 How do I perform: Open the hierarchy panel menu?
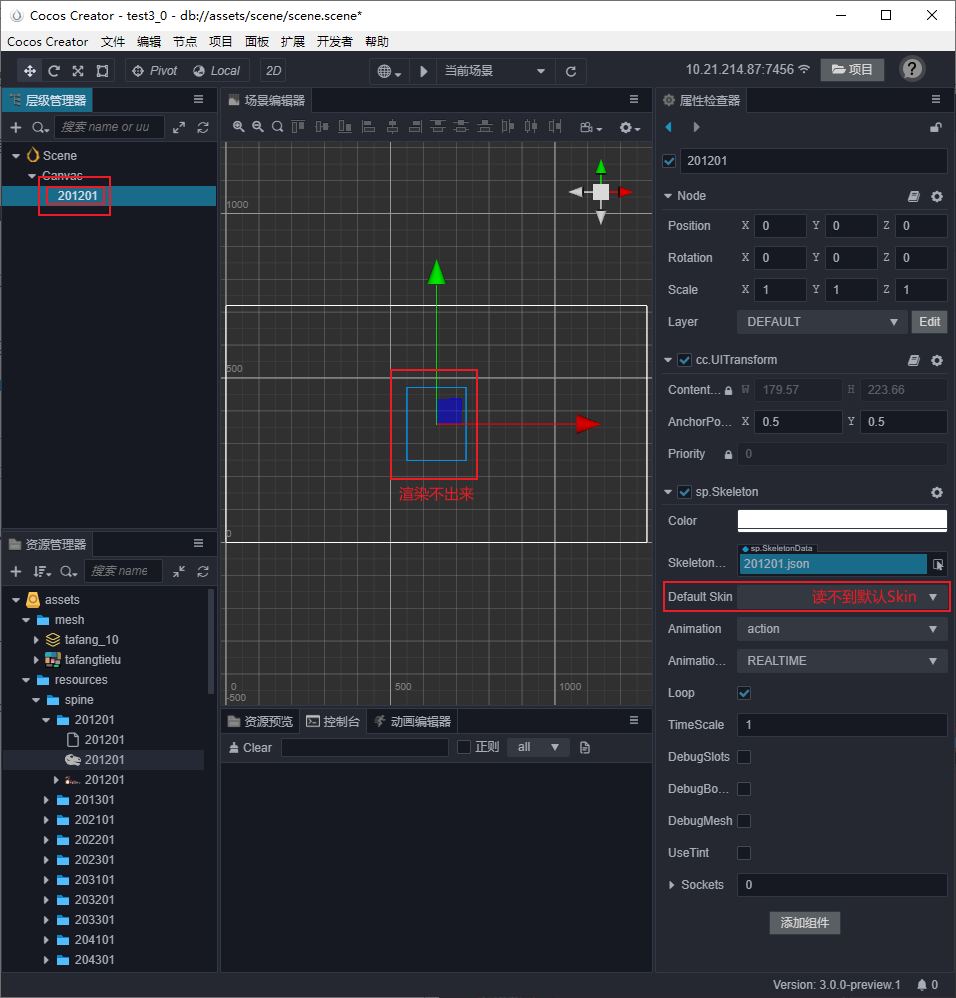tap(199, 99)
